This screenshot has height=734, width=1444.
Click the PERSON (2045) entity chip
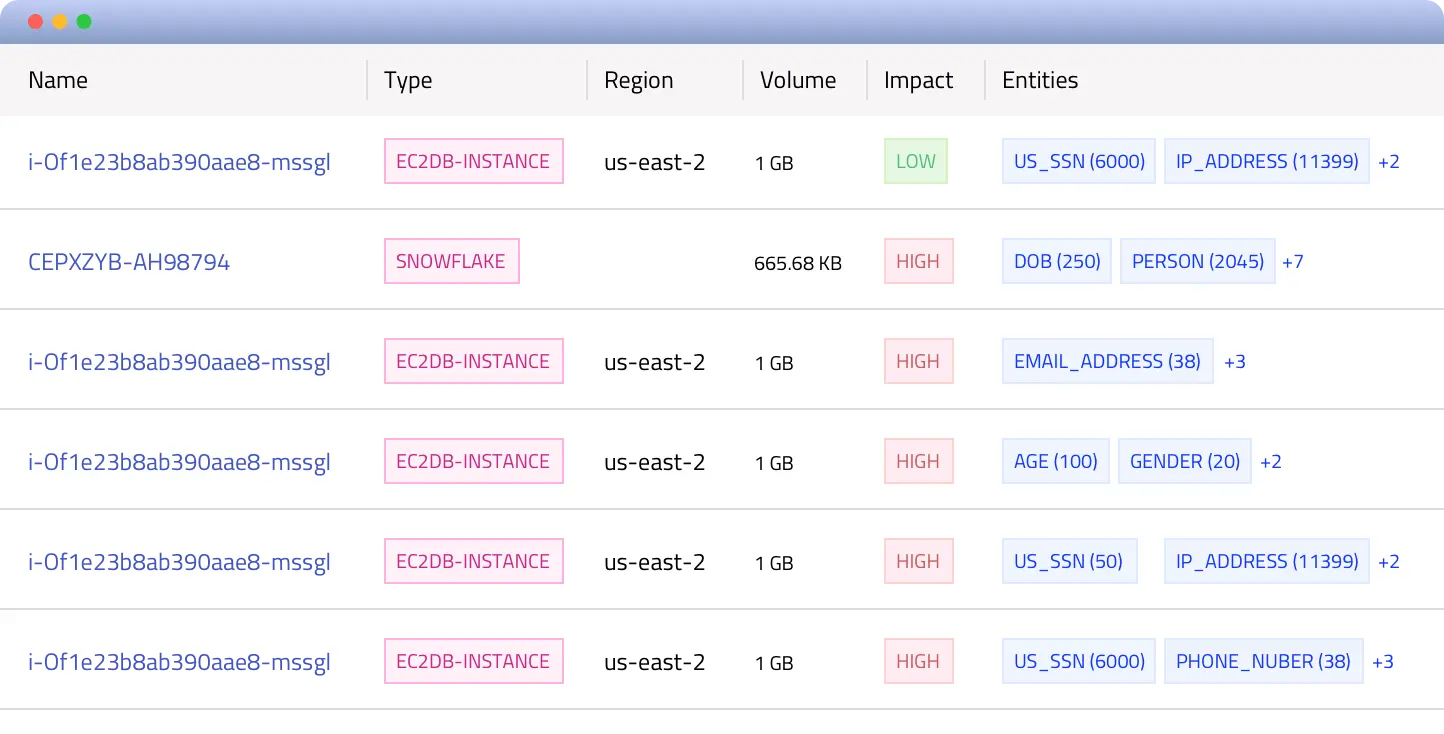coord(1197,261)
